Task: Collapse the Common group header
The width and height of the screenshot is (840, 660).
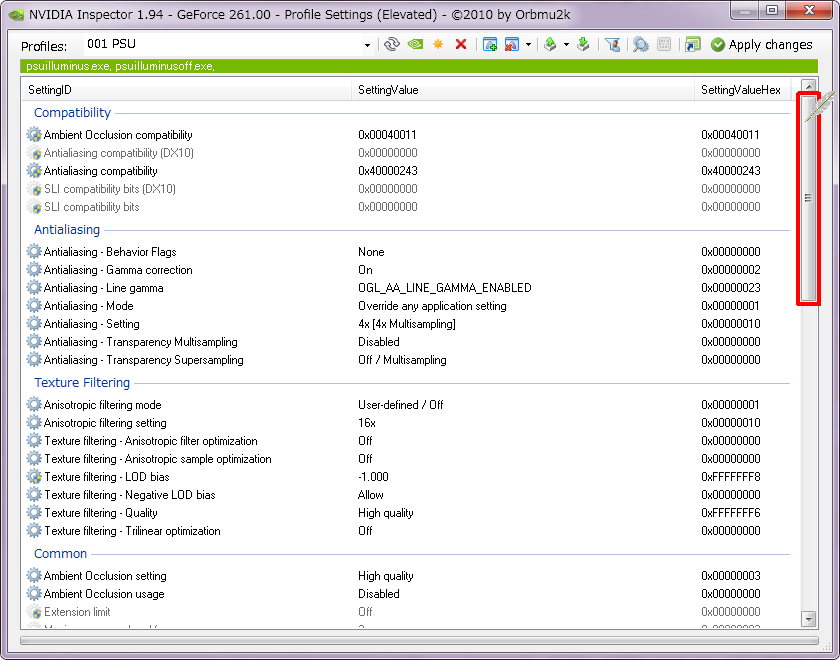Action: click(61, 553)
